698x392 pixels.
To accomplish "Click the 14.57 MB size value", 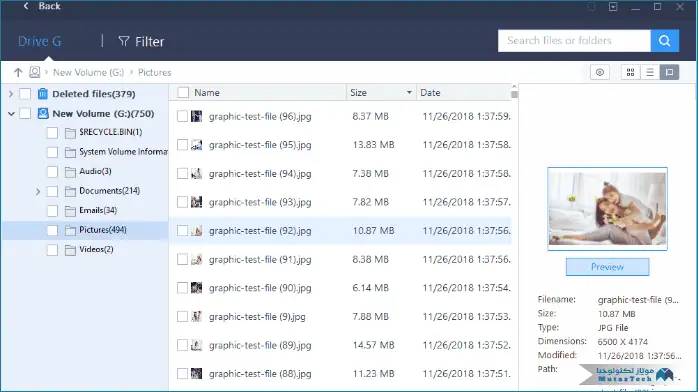I will tap(373, 345).
